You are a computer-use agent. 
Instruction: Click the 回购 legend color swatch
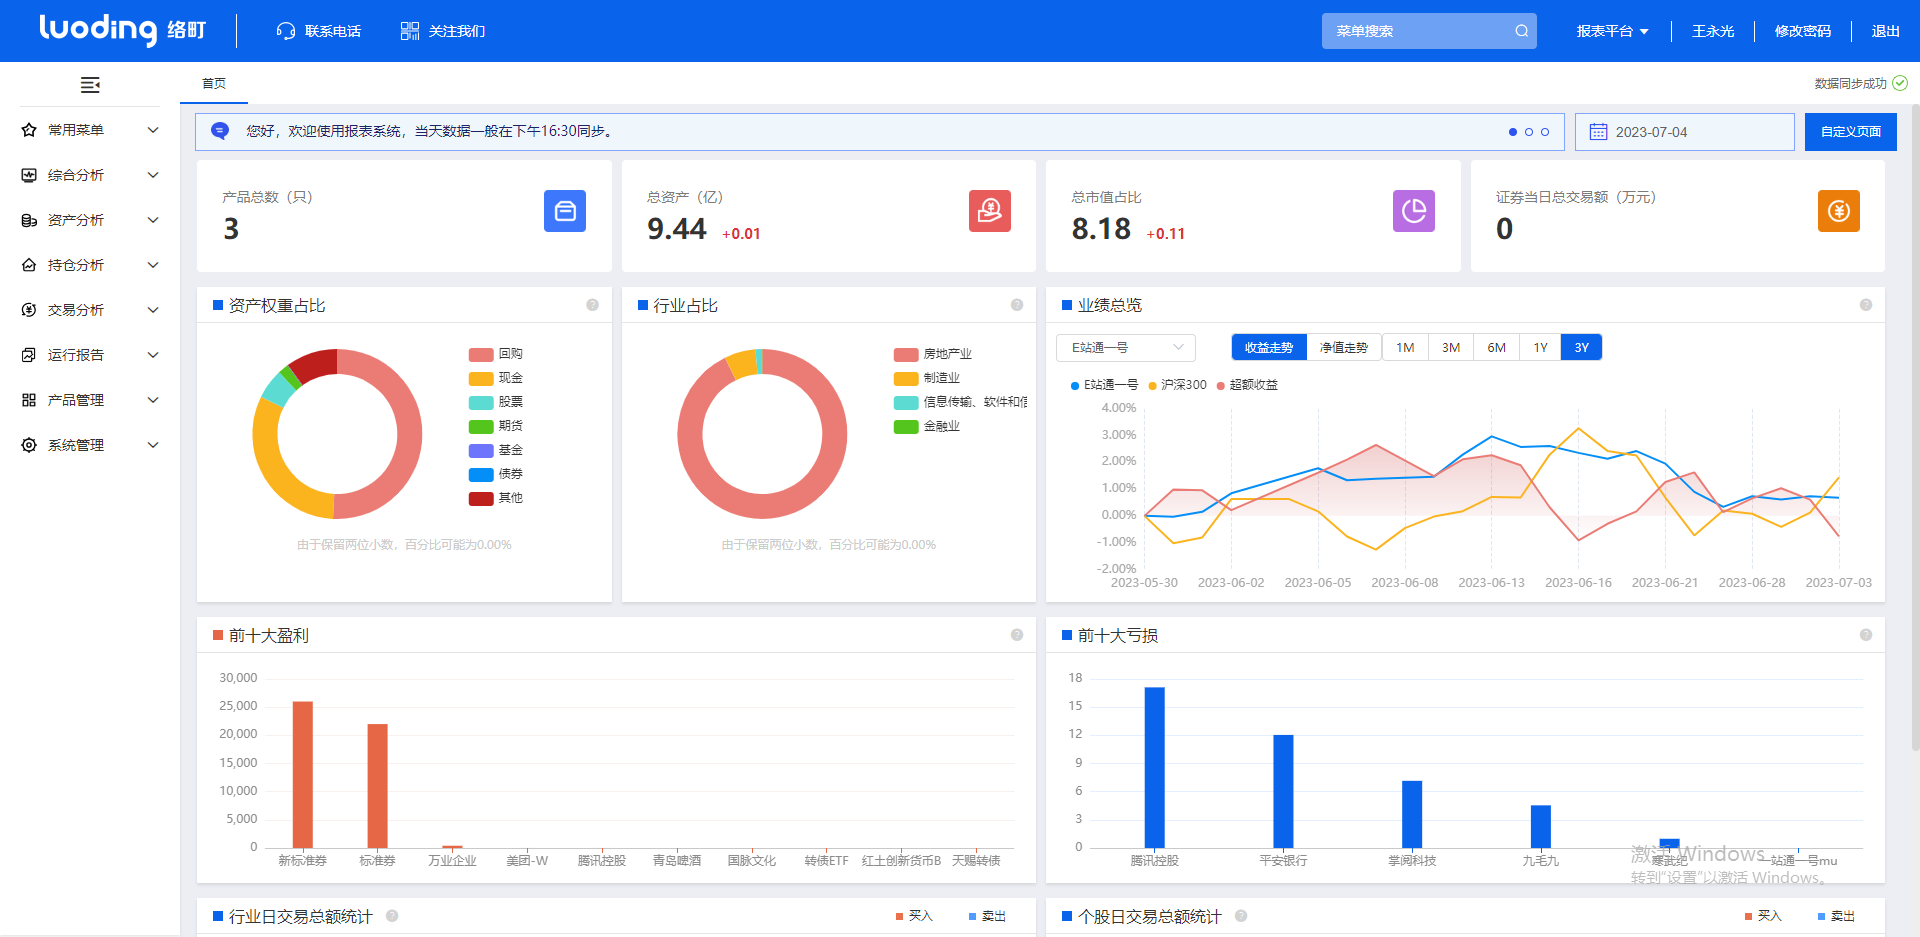coord(481,354)
